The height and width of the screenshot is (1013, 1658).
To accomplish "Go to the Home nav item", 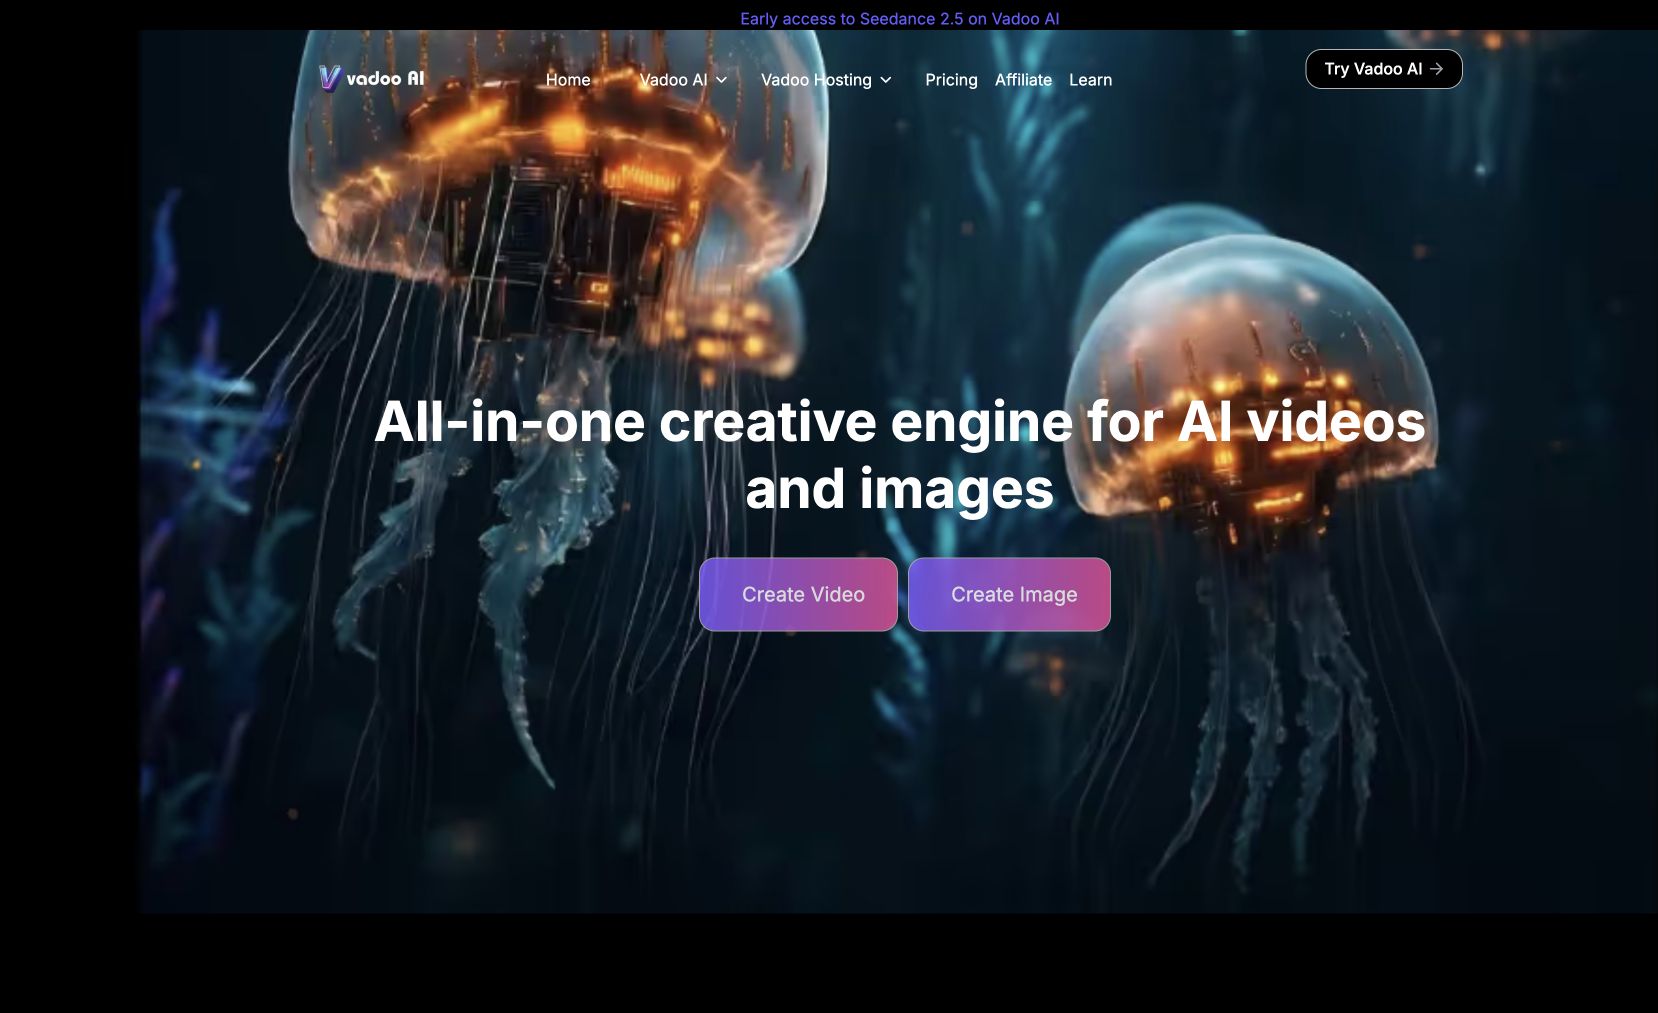I will click(568, 80).
